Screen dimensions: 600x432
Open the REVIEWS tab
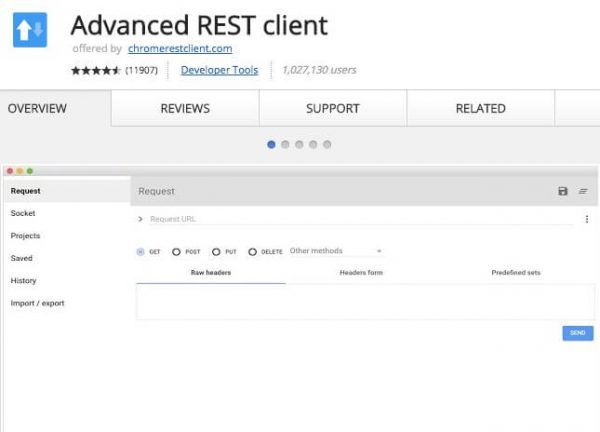[185, 108]
